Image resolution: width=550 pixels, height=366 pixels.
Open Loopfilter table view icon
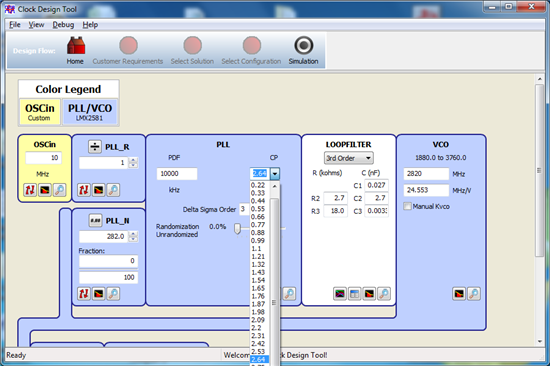pos(355,293)
